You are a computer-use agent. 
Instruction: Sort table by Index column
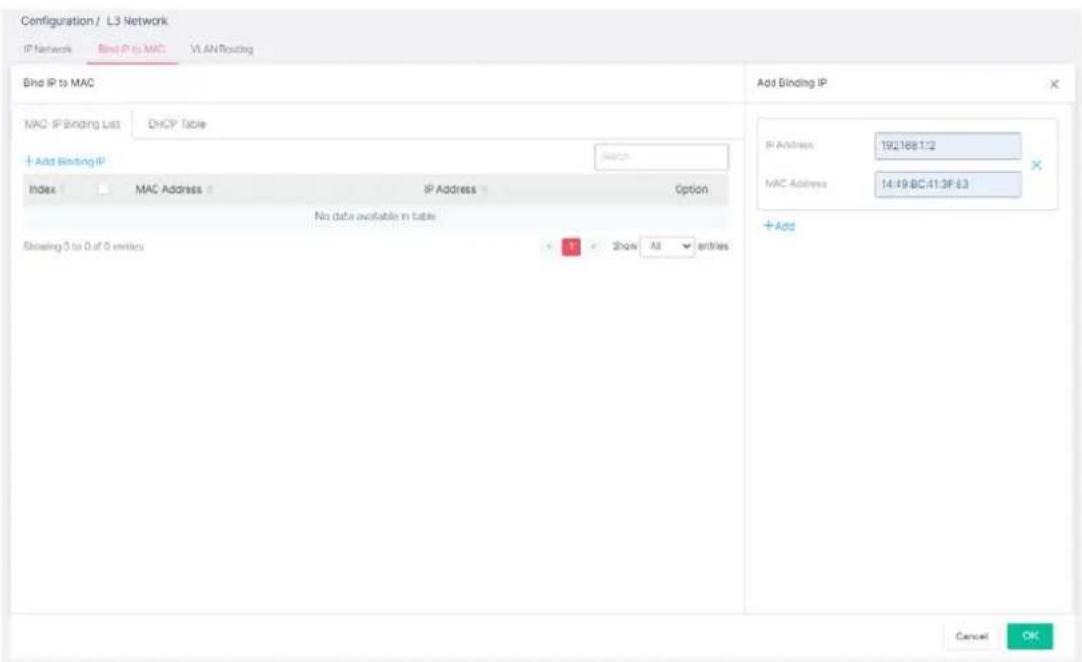(x=45, y=189)
